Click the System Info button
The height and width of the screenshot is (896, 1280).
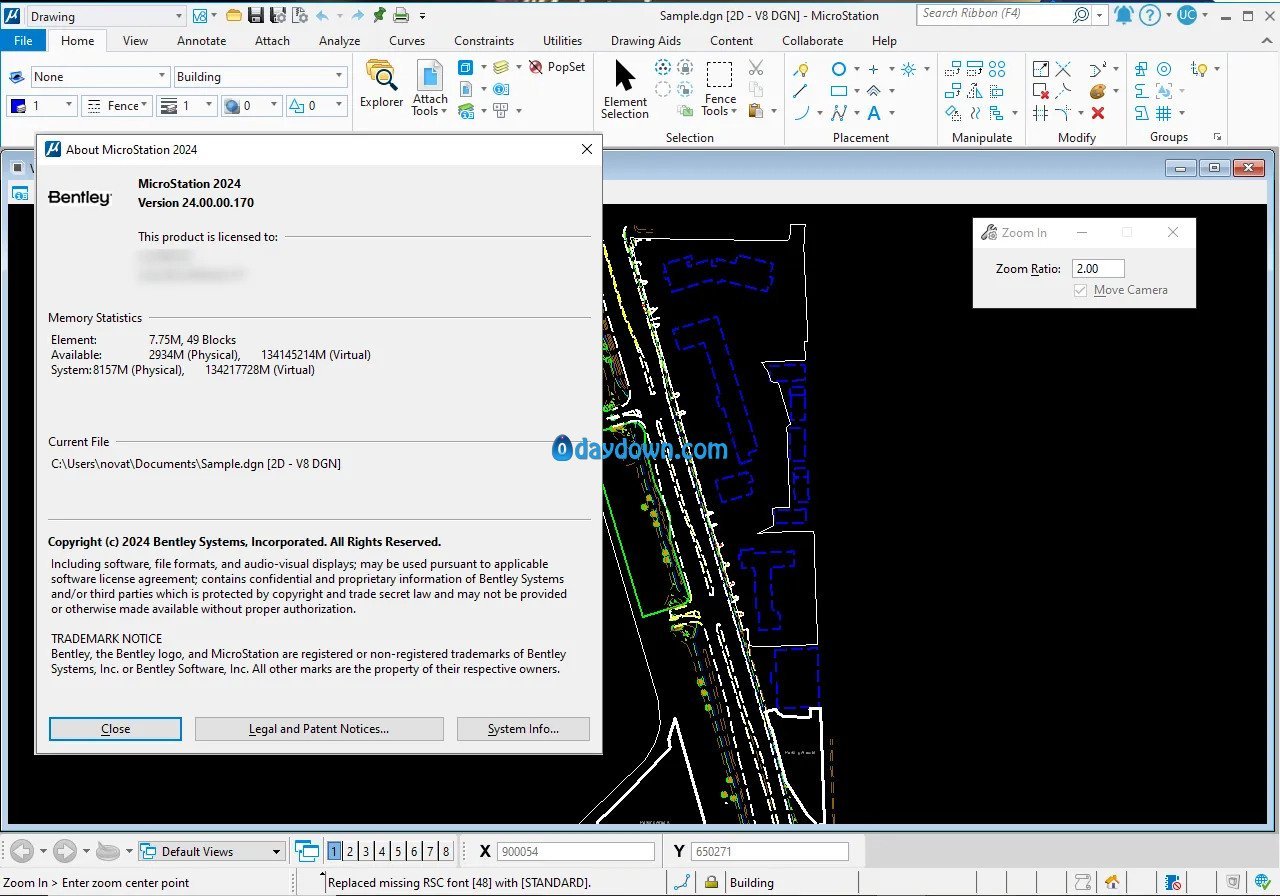(x=523, y=729)
